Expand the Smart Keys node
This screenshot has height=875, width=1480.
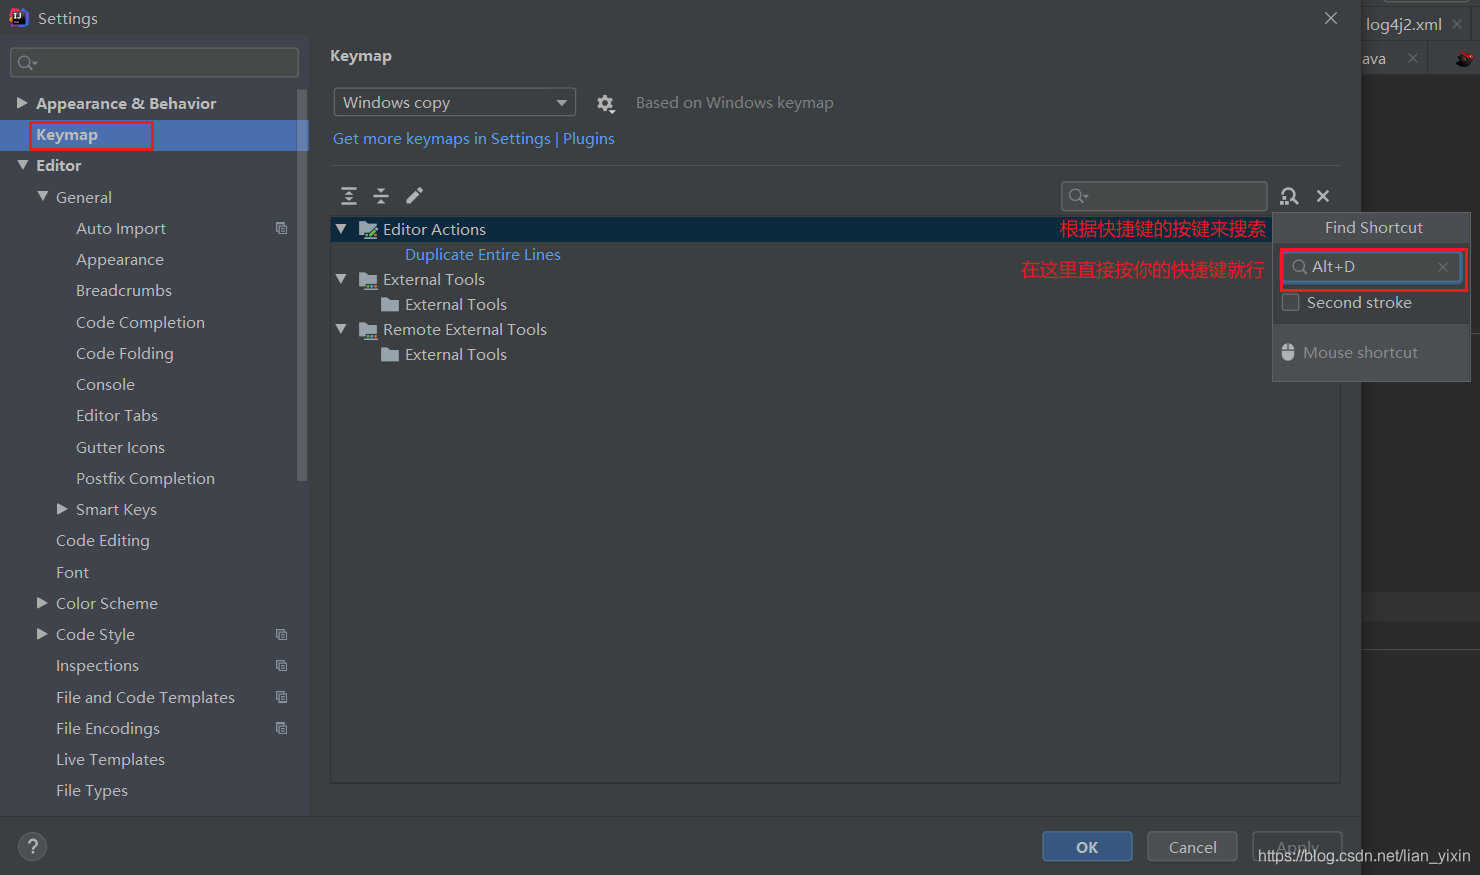coord(62,509)
